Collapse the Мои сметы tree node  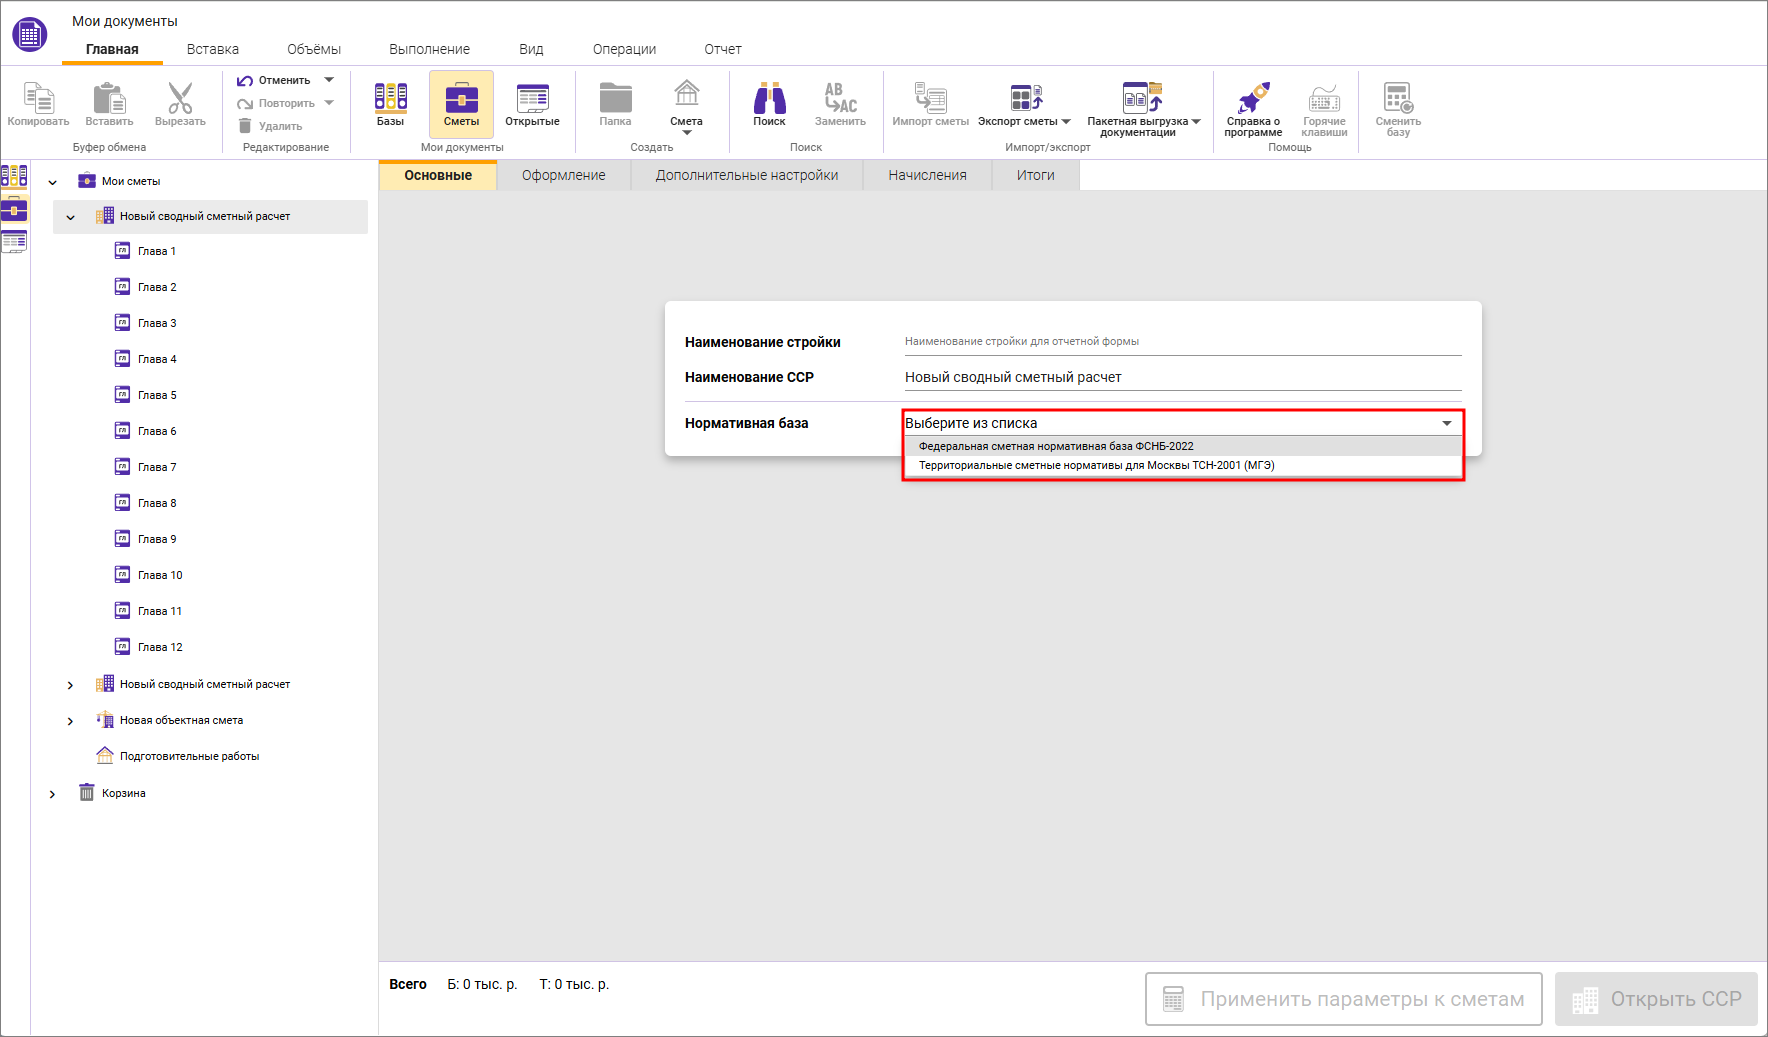tap(53, 182)
